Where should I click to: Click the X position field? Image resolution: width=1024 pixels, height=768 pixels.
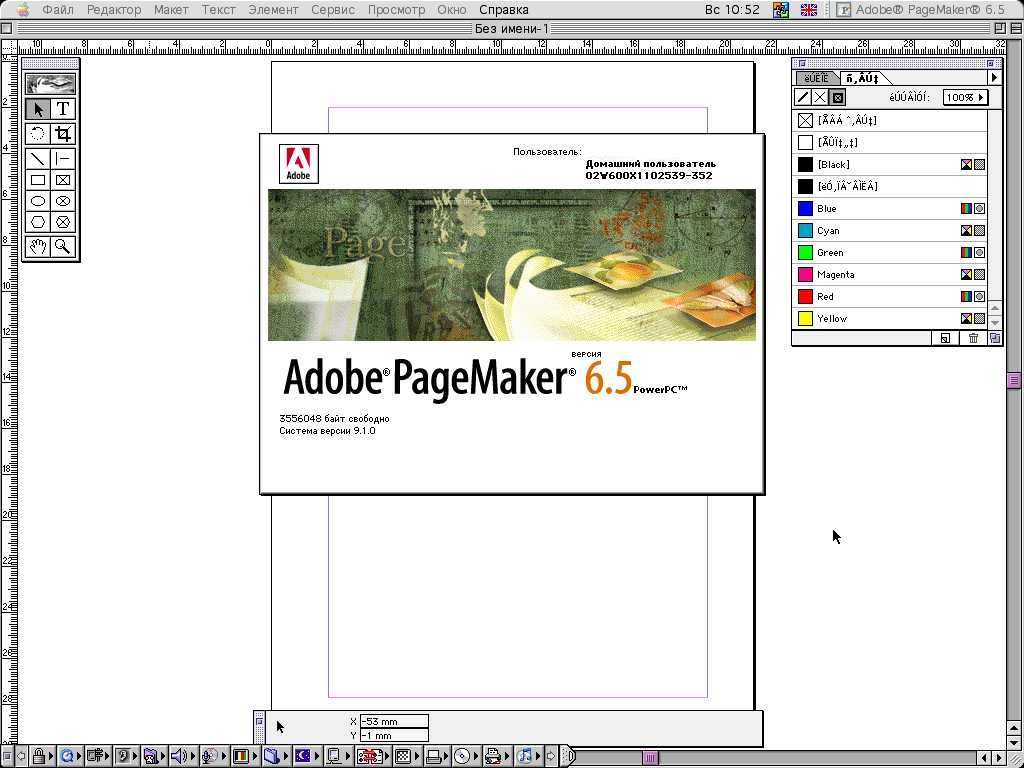tap(394, 722)
